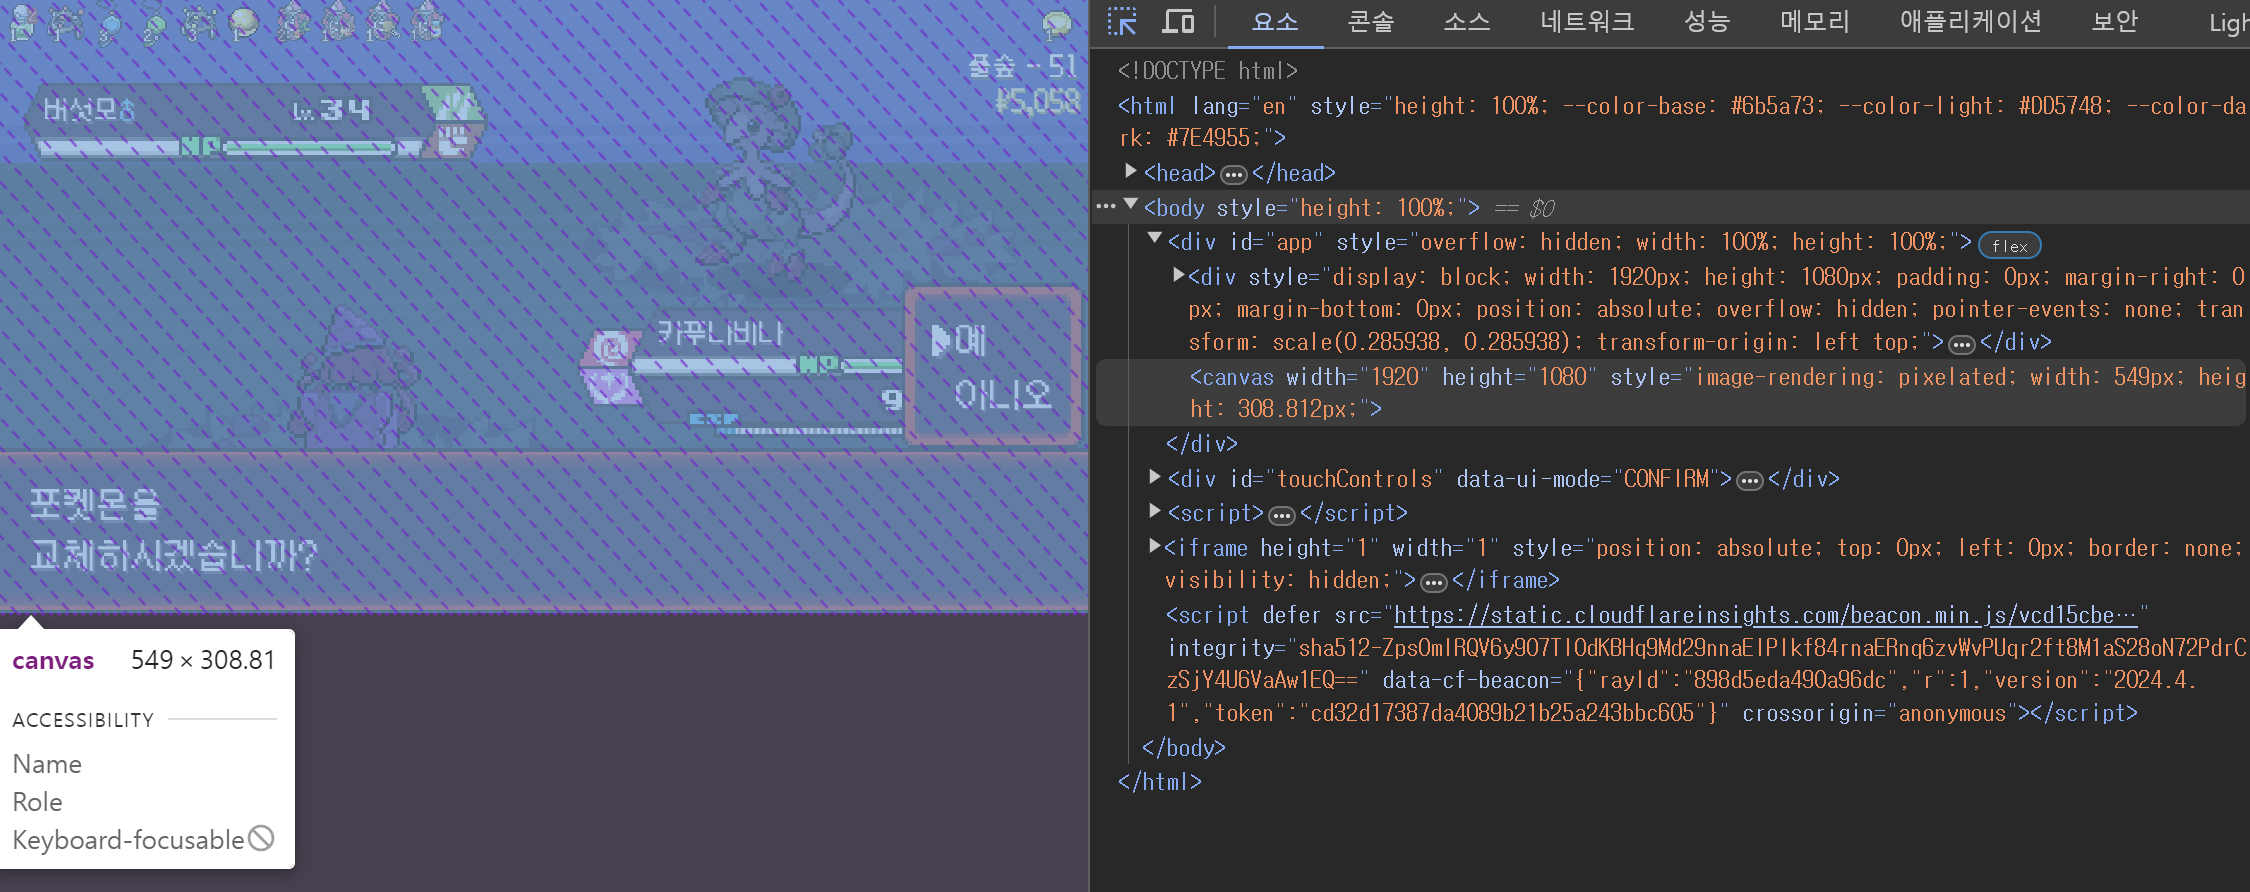Open the 네트워크 tab
Image resolution: width=2250 pixels, height=892 pixels.
1587,22
